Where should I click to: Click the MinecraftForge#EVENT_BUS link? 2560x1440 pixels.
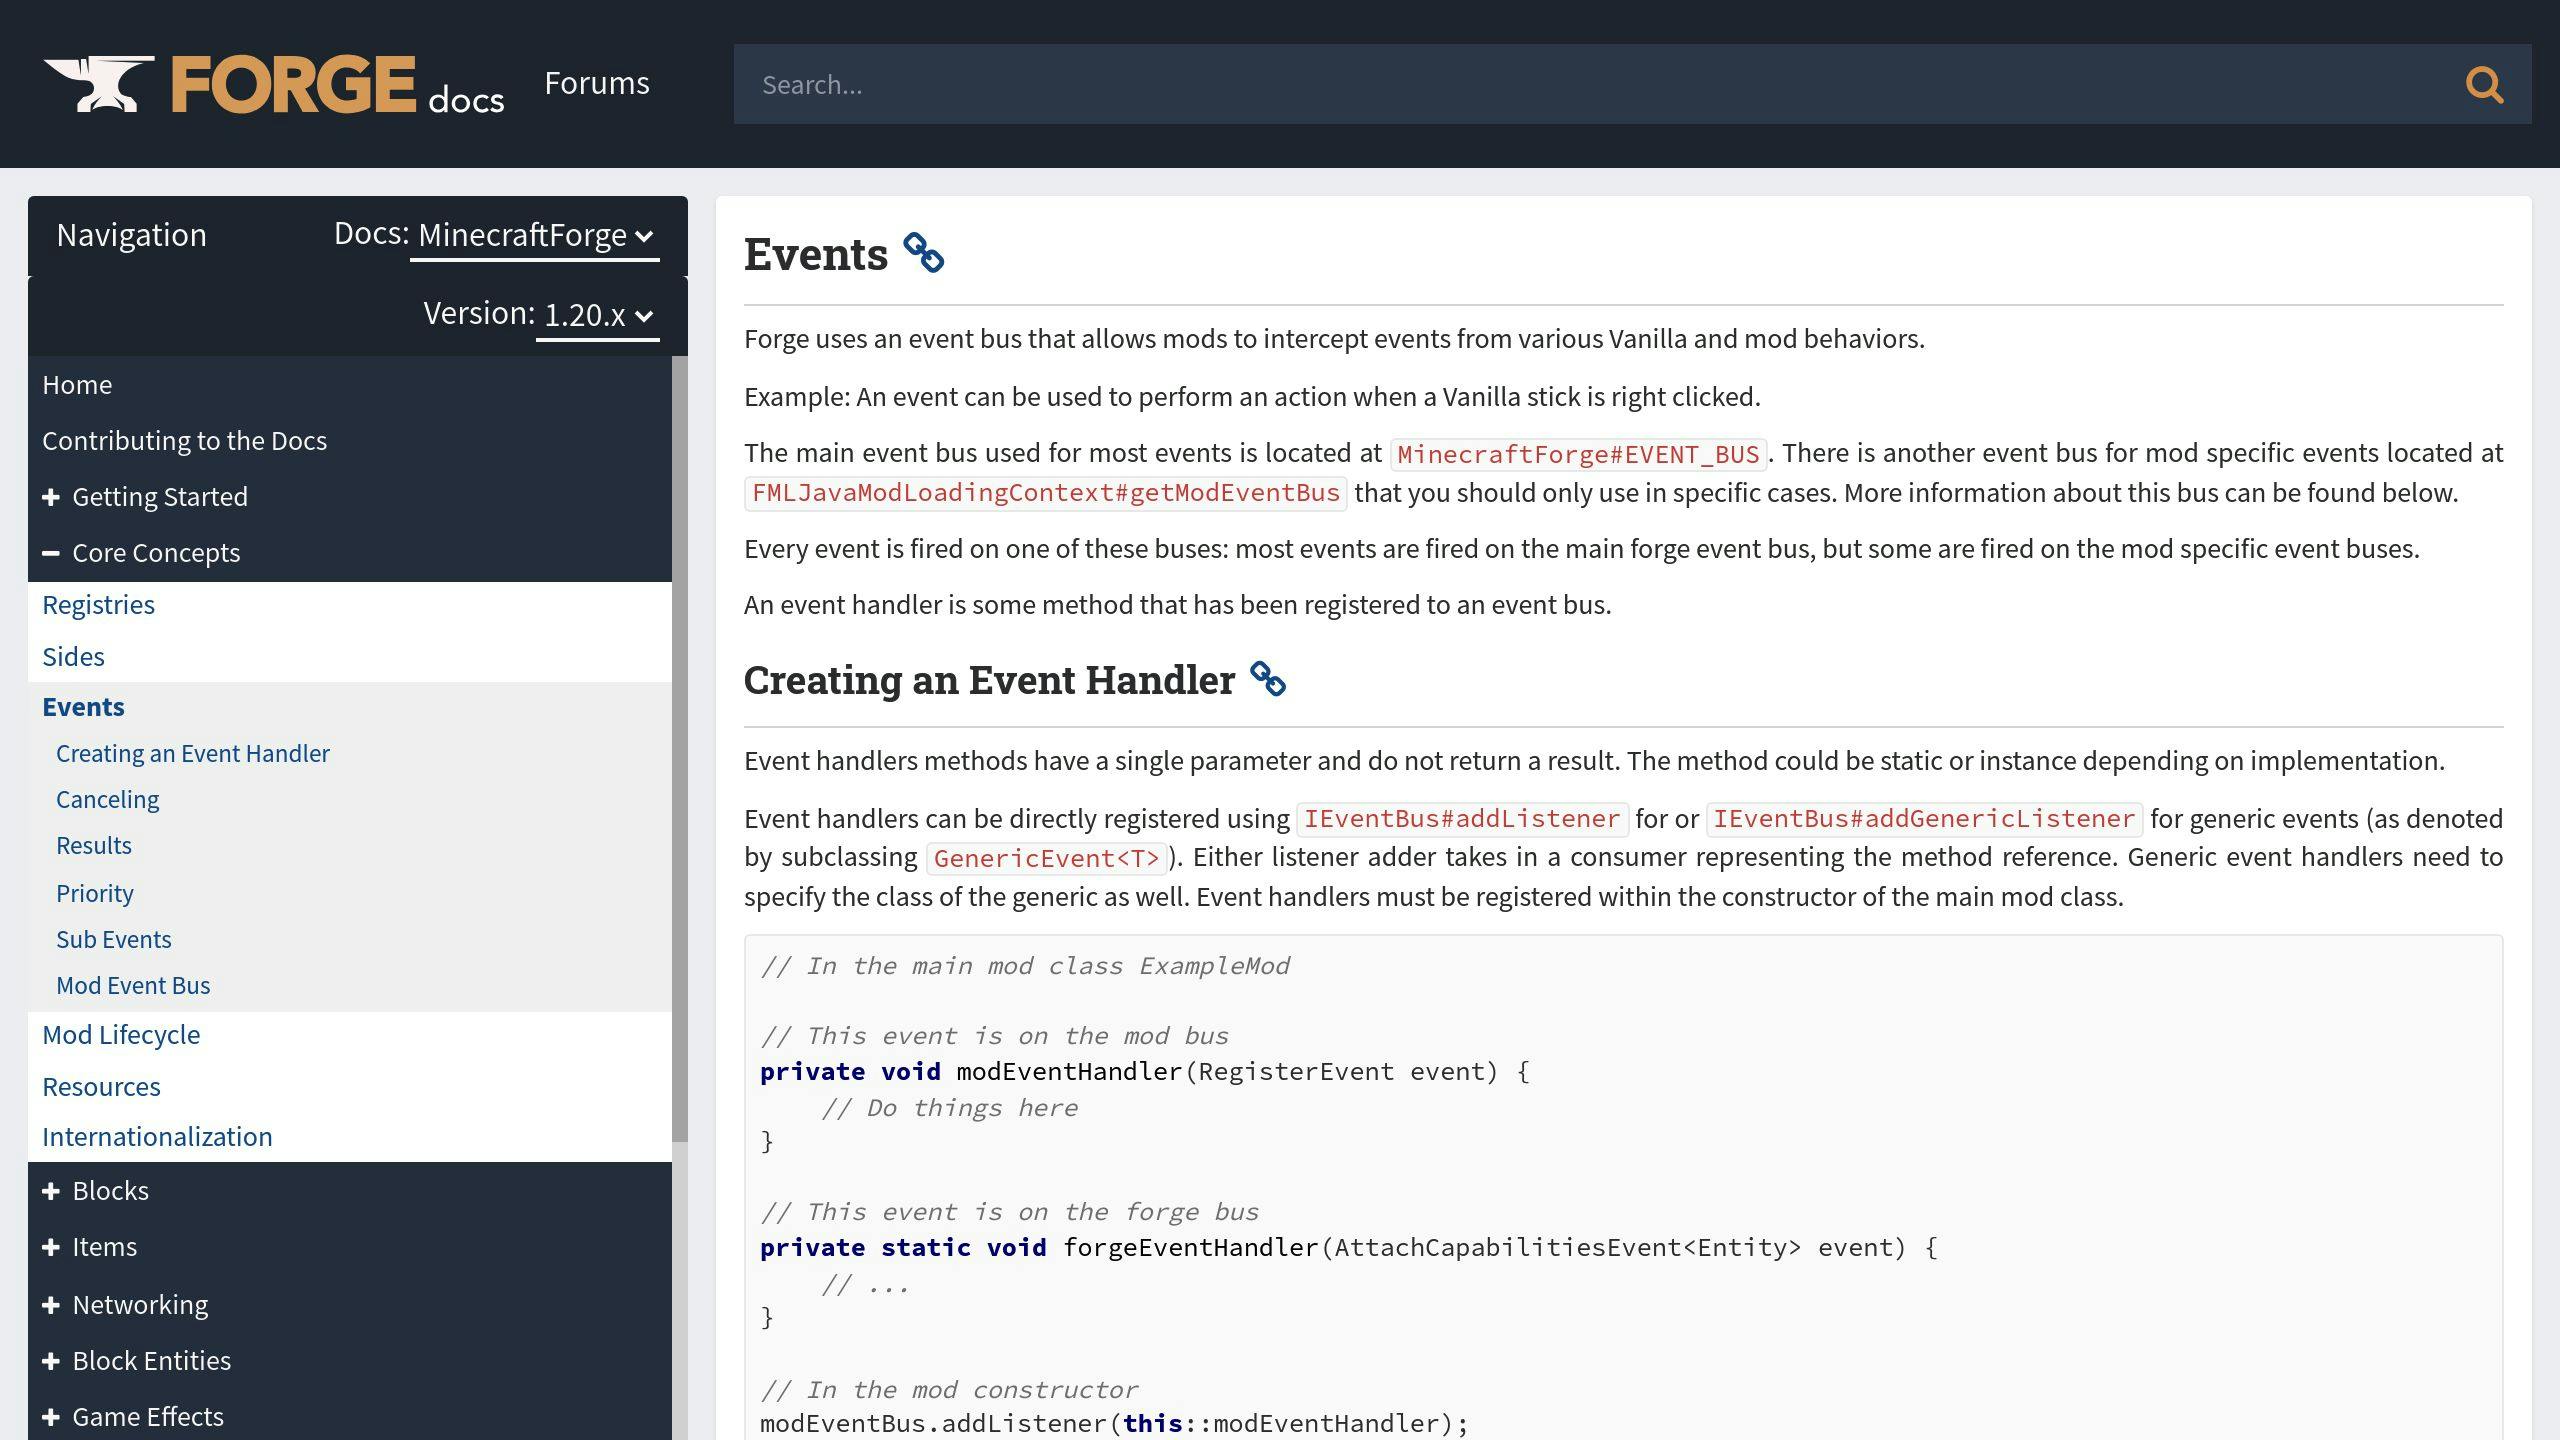tap(1577, 454)
